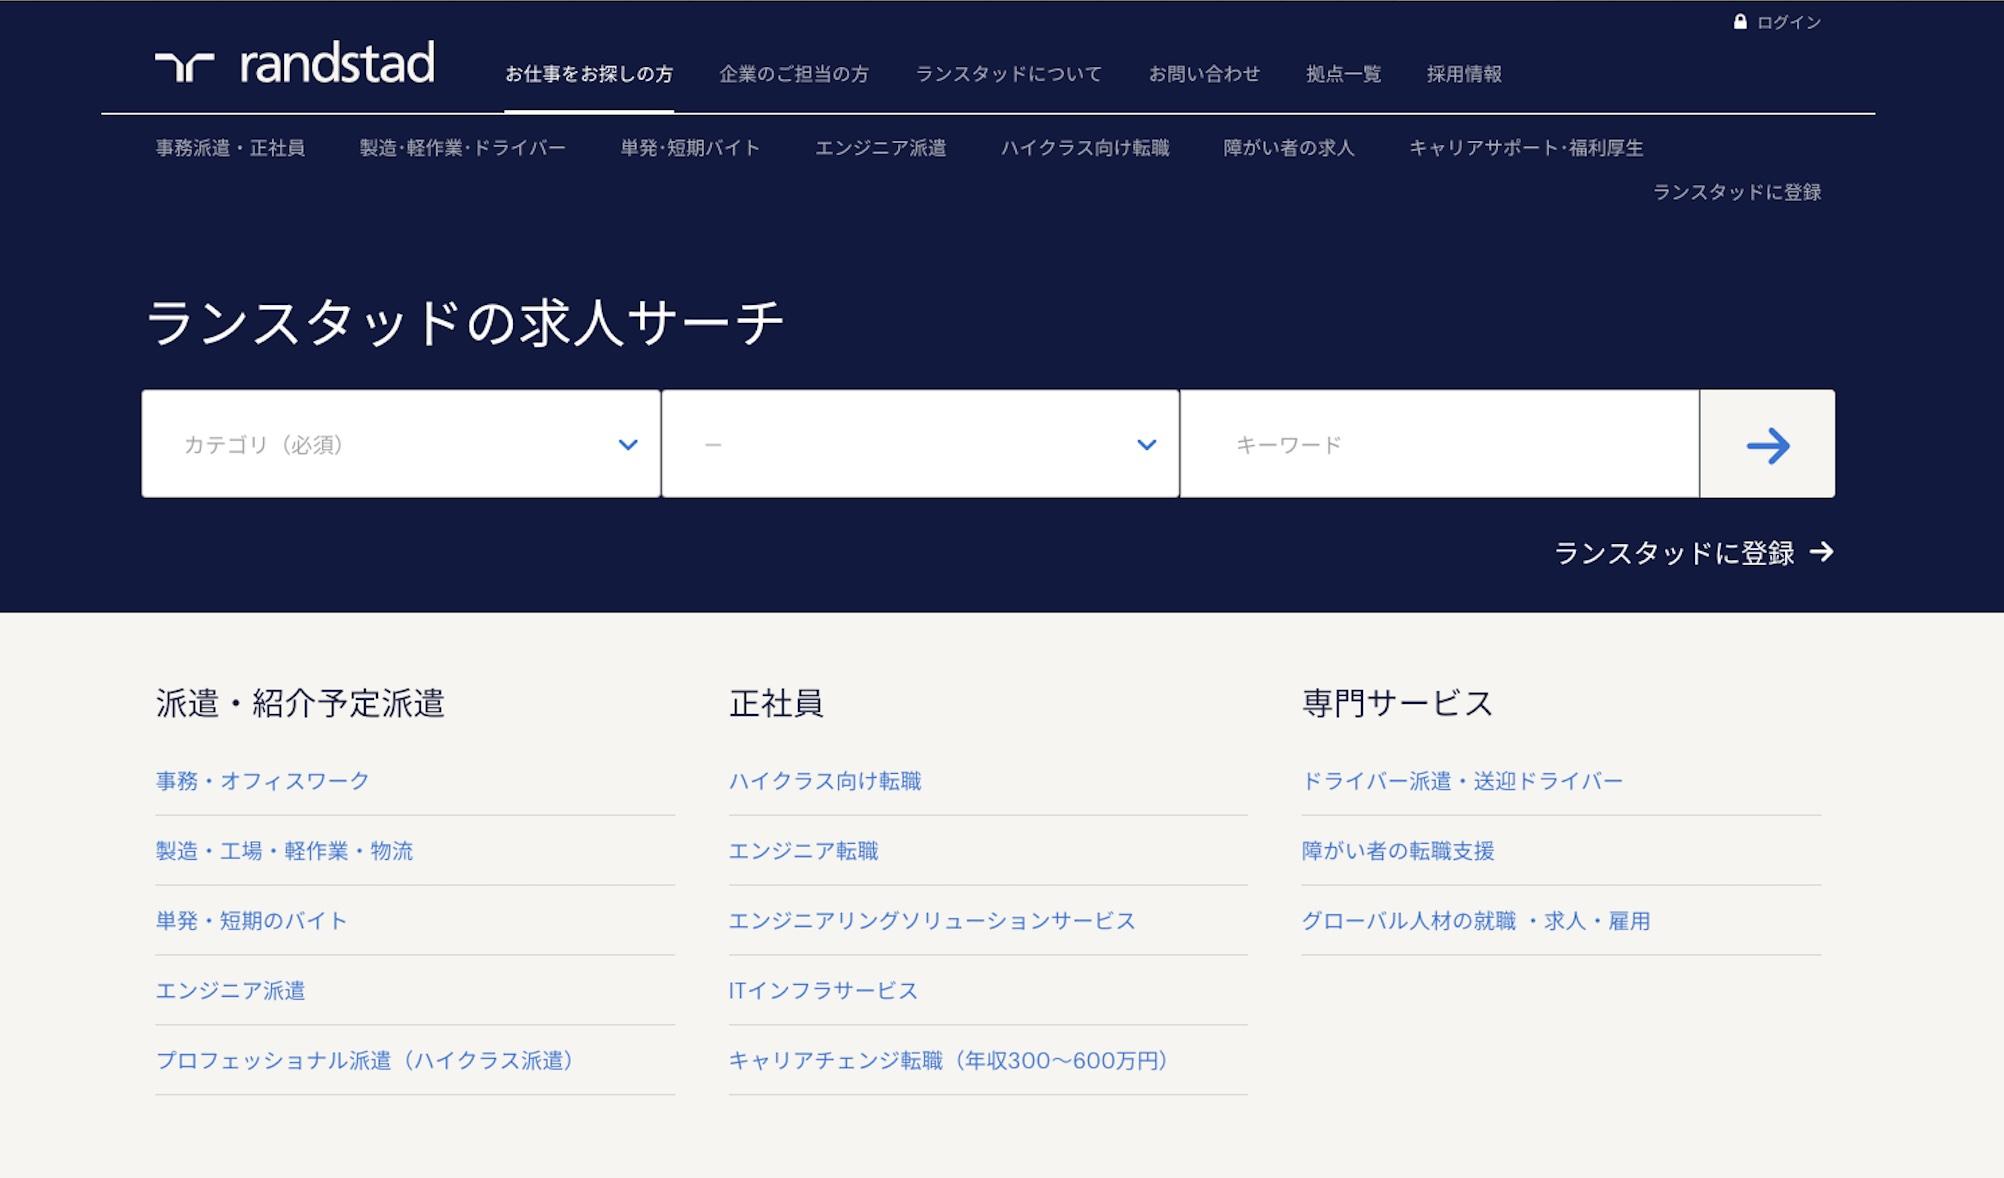The height and width of the screenshot is (1178, 2004).
Task: Open 事務派遣・正社員 submenu item
Action: coord(230,148)
